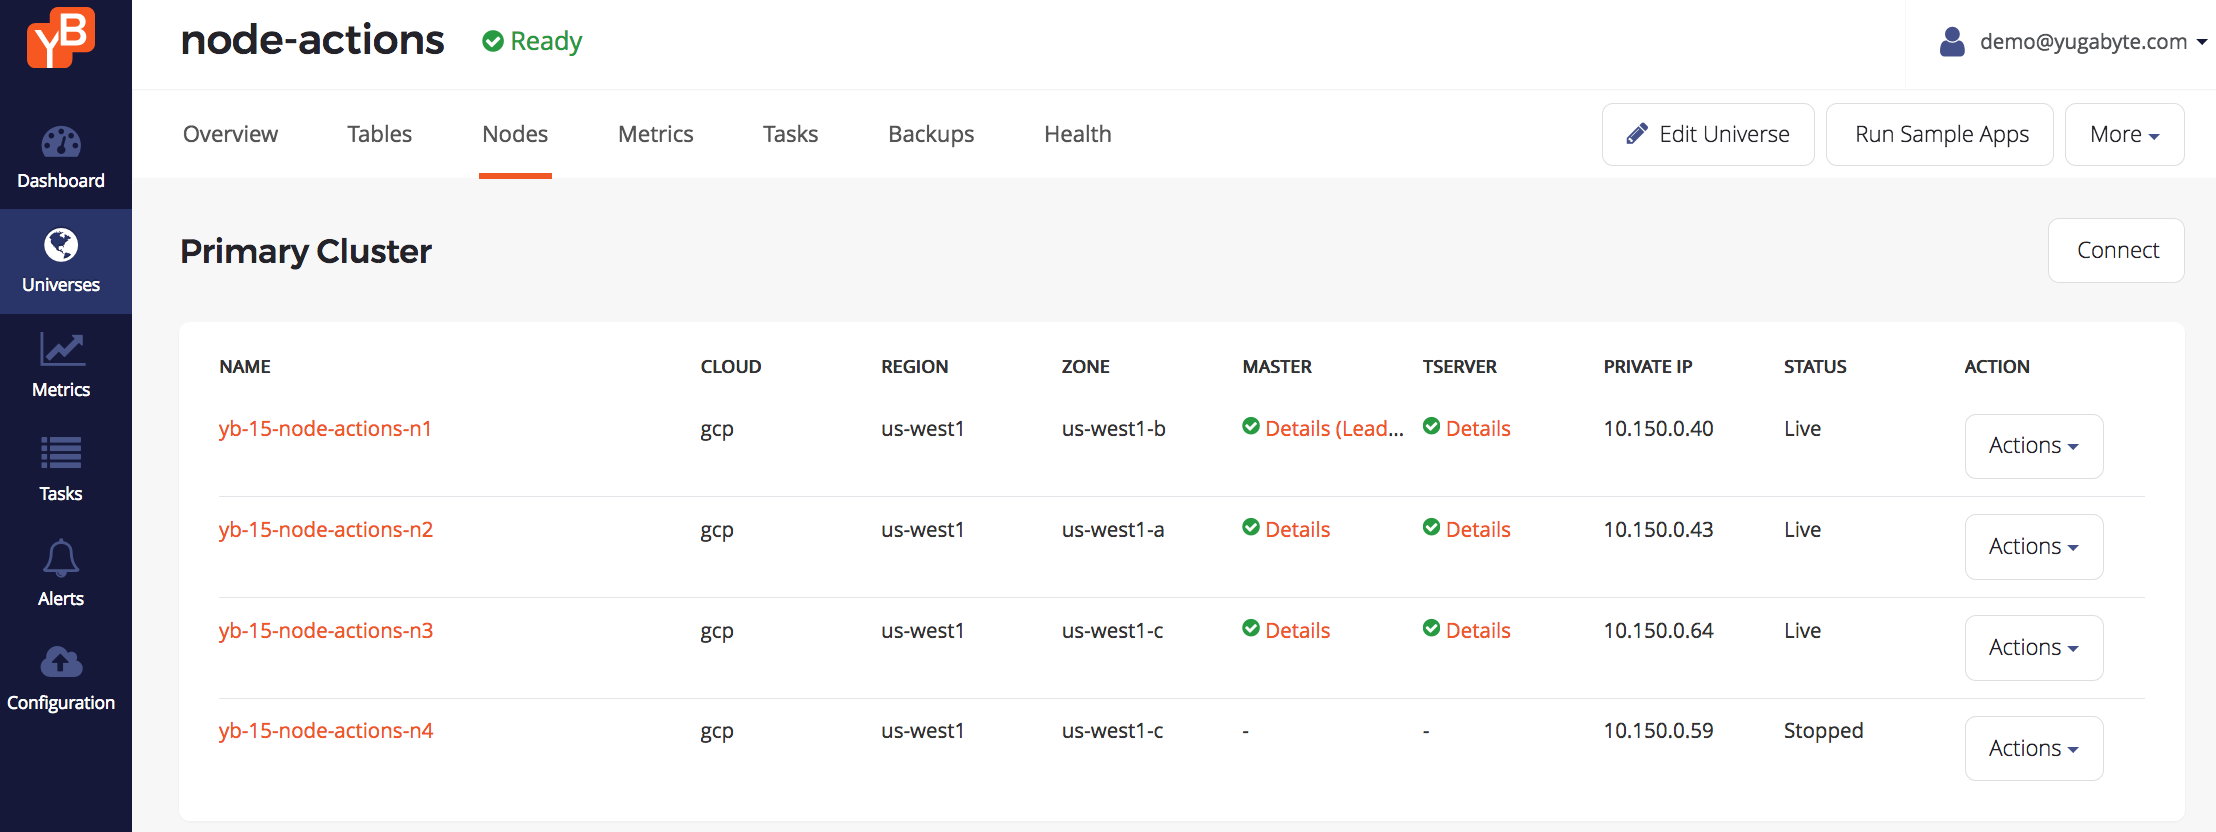The image size is (2216, 832).
Task: Click the MASTER column header
Action: coord(1277,367)
